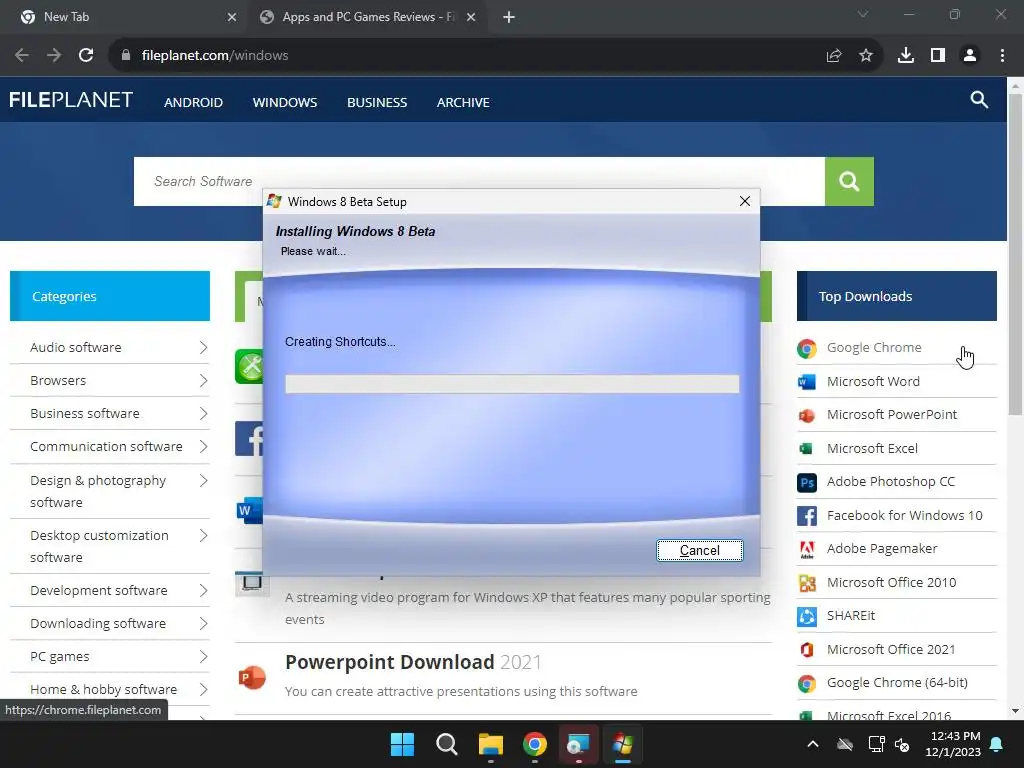Screen dimensions: 1024x768
Task: Open the ARCHIVE menu item
Action: [x=463, y=103]
